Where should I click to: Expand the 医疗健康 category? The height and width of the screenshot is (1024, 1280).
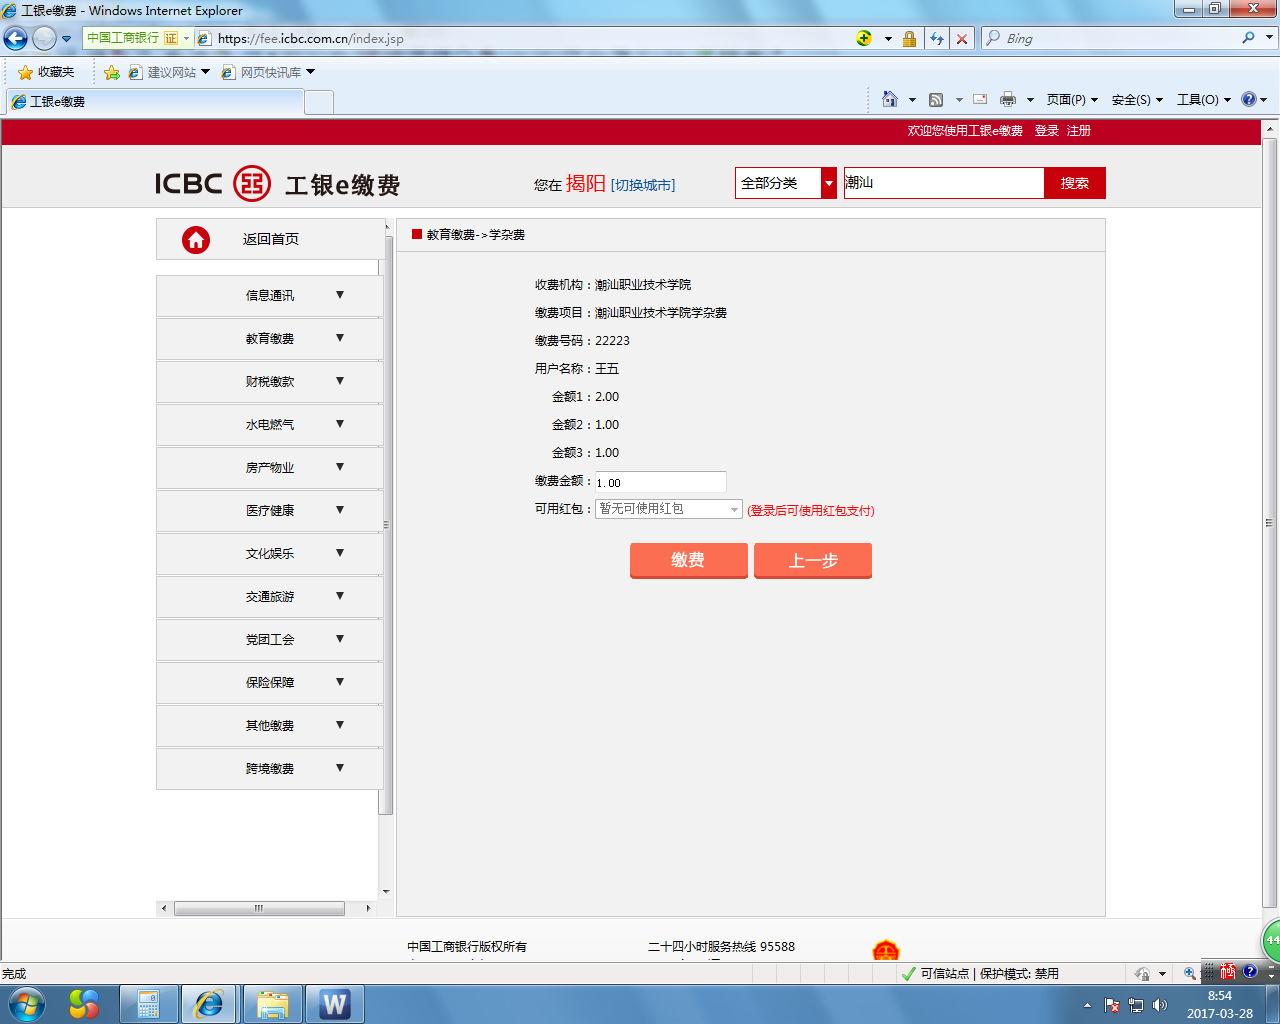click(270, 511)
